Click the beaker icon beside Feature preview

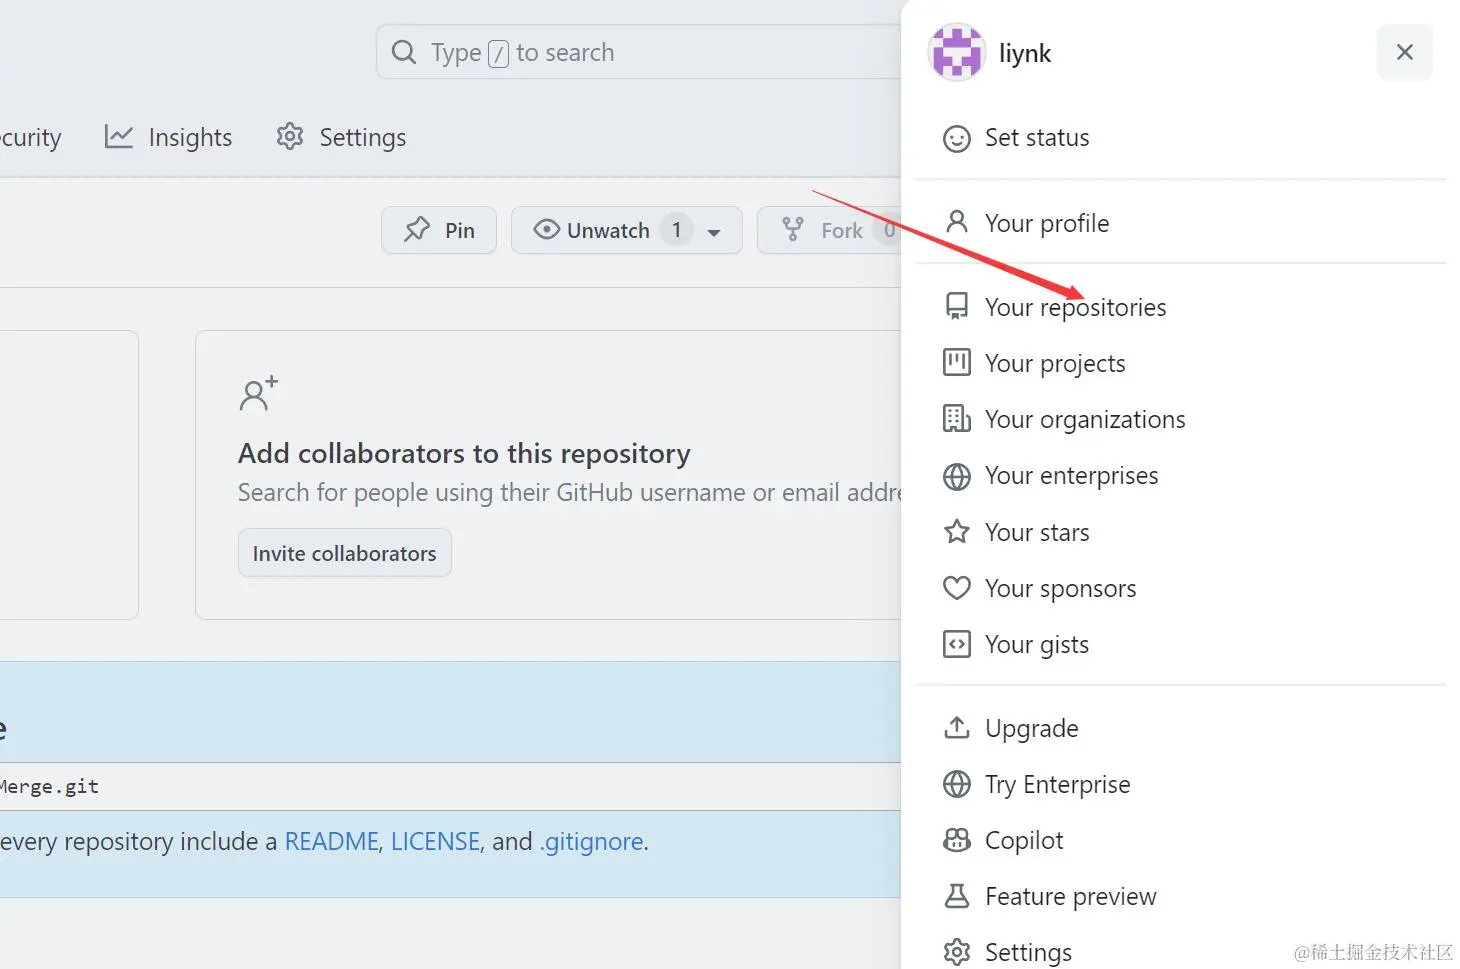click(956, 896)
